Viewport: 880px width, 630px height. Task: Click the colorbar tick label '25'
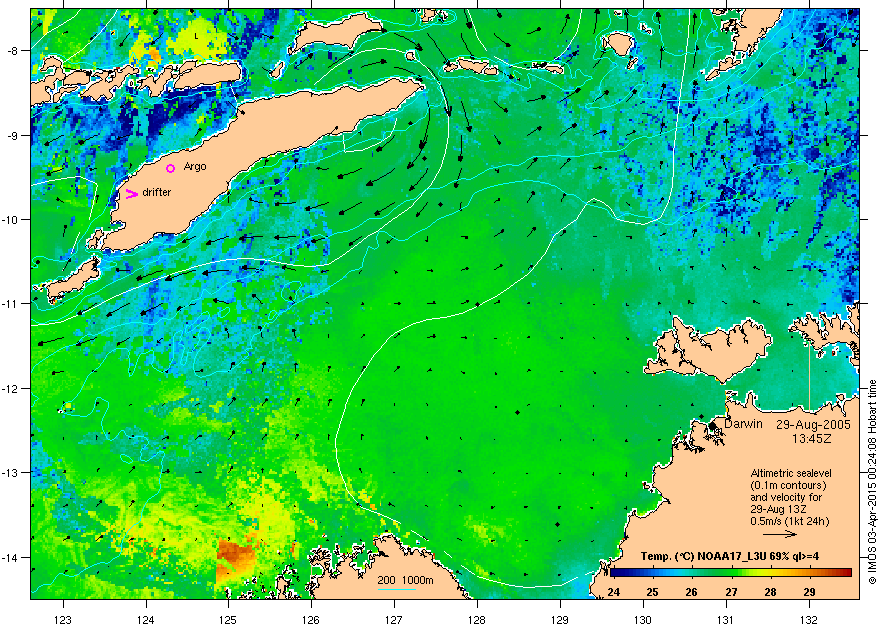click(652, 592)
